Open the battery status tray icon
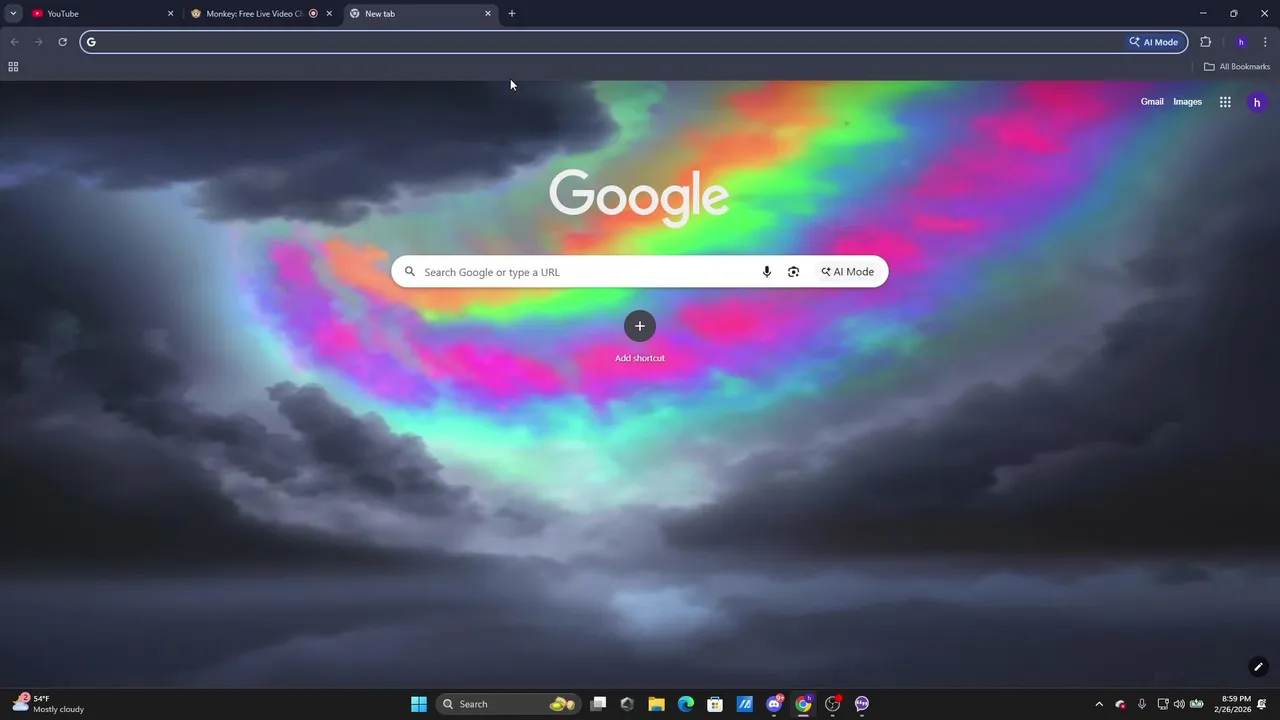The height and width of the screenshot is (720, 1280). 1197,704
